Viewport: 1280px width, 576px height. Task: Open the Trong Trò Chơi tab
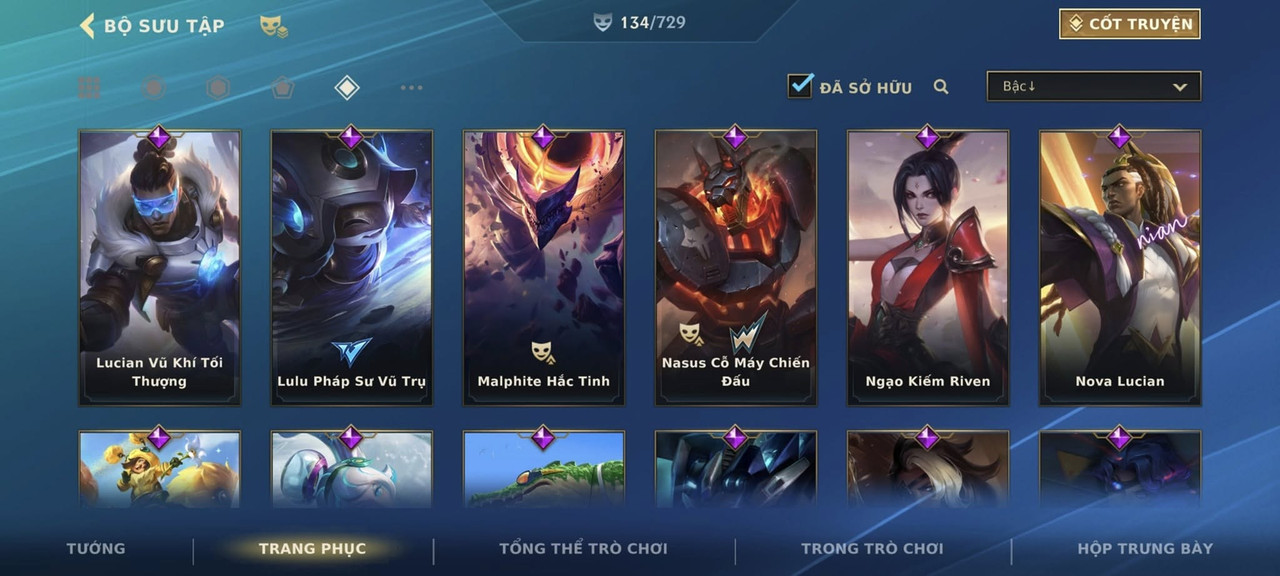pyautogui.click(x=872, y=548)
